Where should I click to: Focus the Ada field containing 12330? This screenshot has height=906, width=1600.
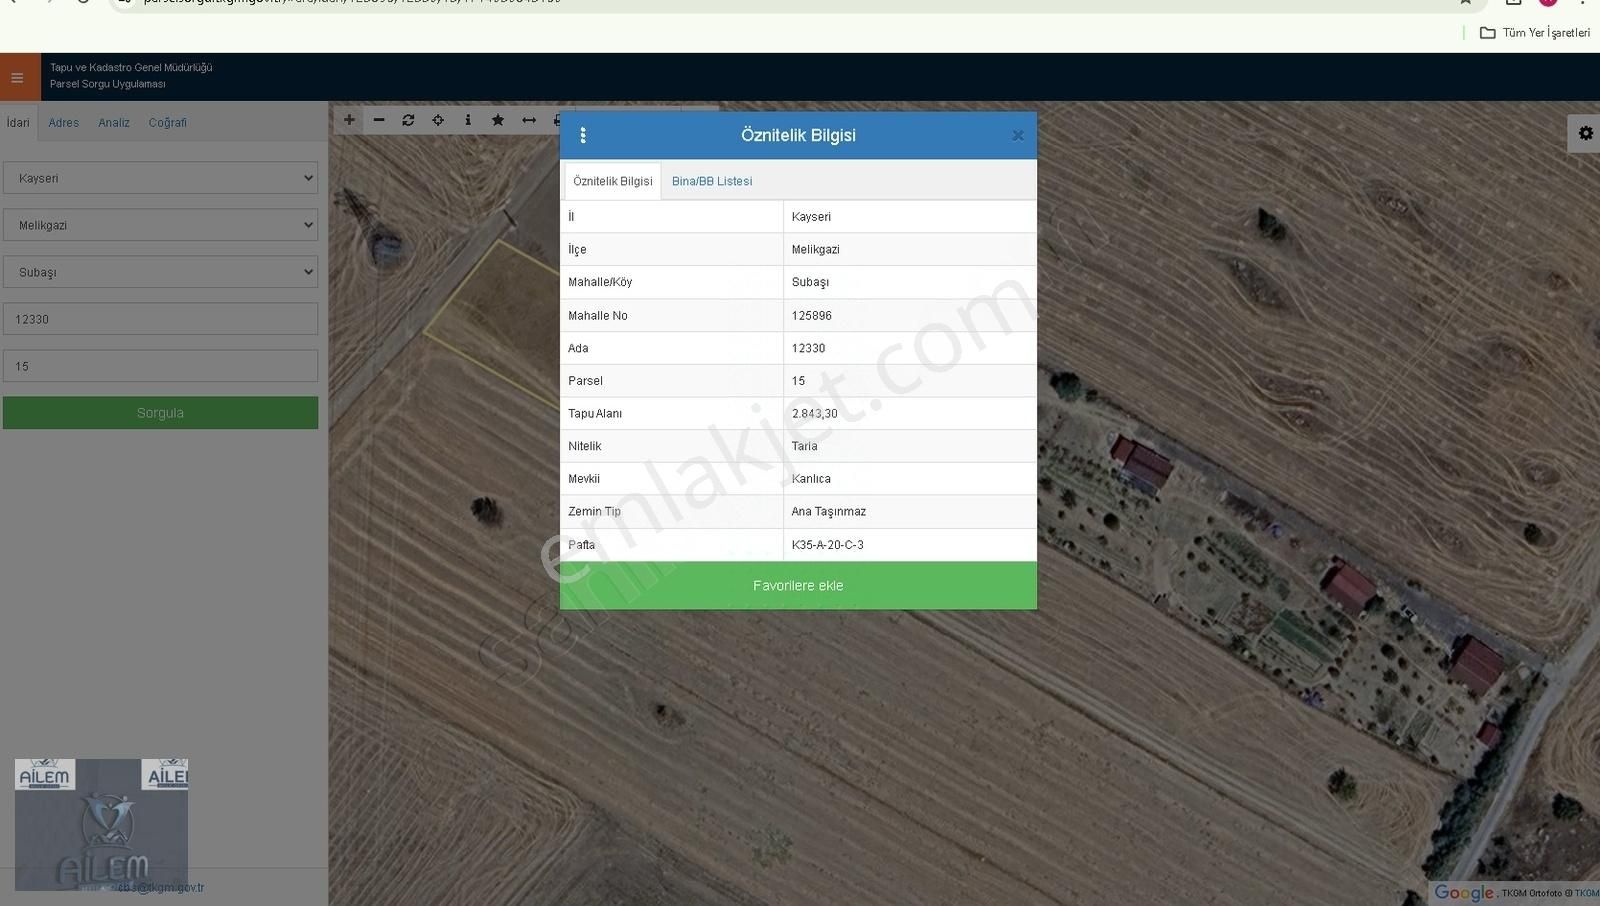(x=160, y=319)
